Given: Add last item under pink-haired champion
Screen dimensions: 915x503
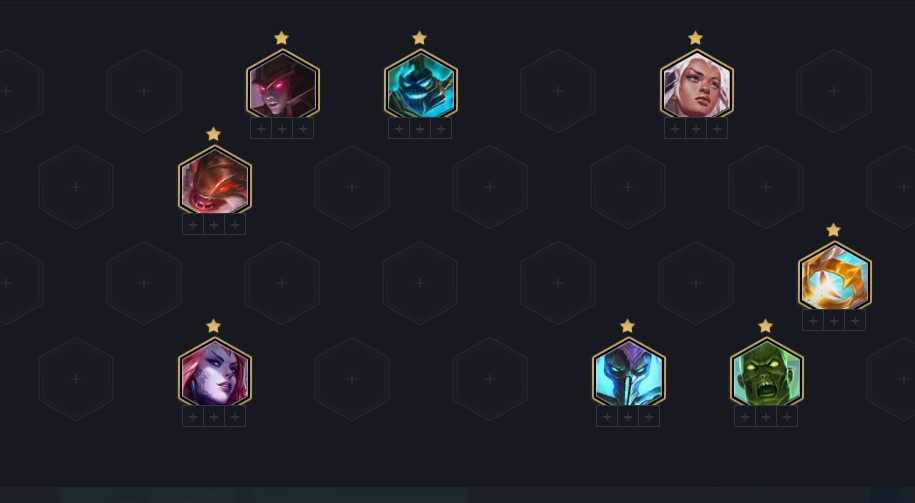Looking at the screenshot, I should point(235,417).
